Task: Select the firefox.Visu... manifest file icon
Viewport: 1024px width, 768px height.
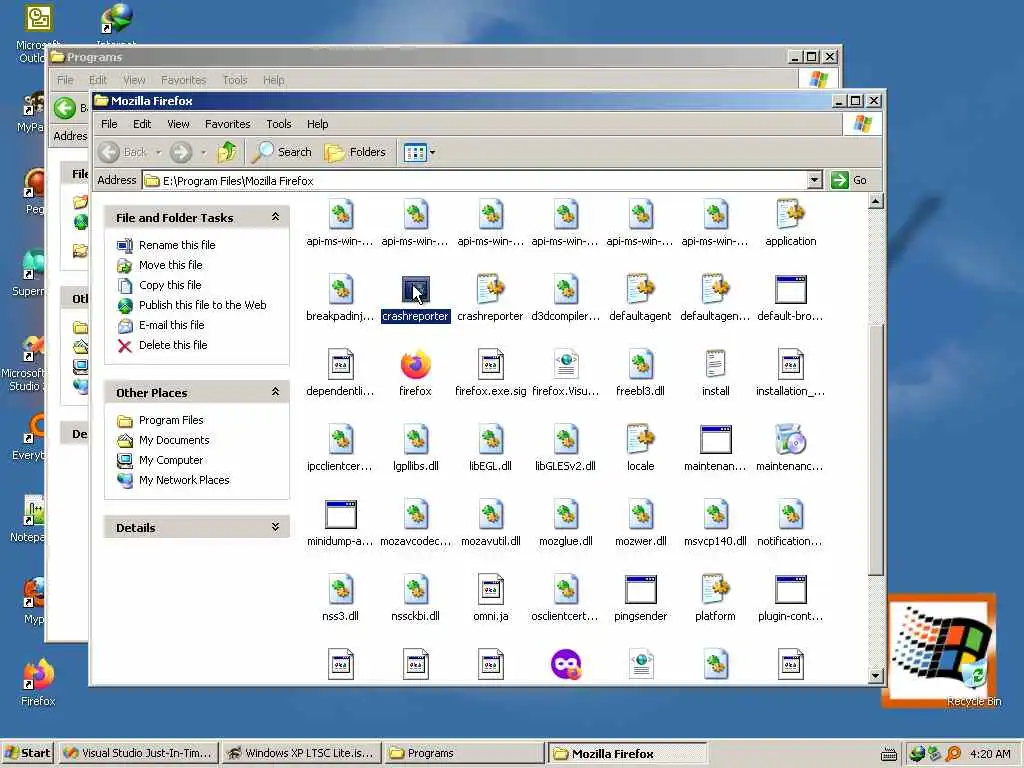Action: click(x=566, y=364)
